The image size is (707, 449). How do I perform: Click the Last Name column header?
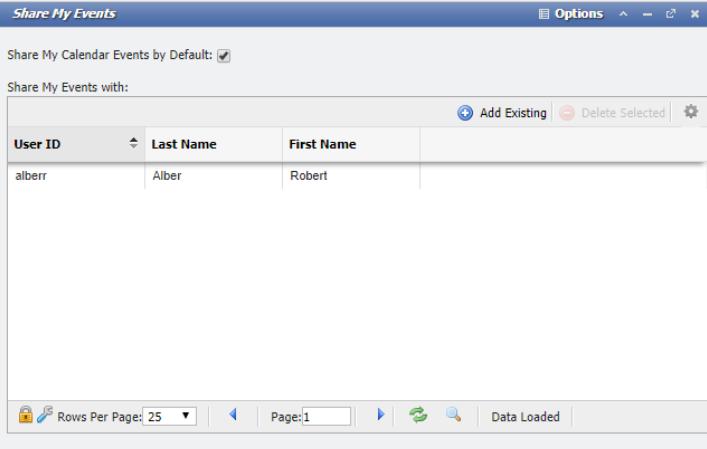[x=213, y=144]
